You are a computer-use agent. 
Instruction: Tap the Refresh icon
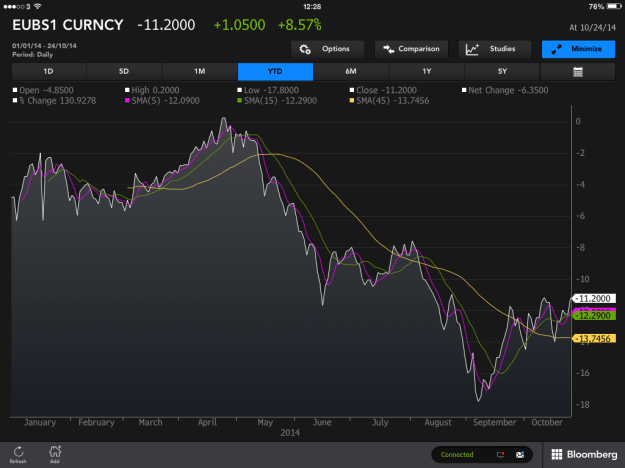point(18,454)
